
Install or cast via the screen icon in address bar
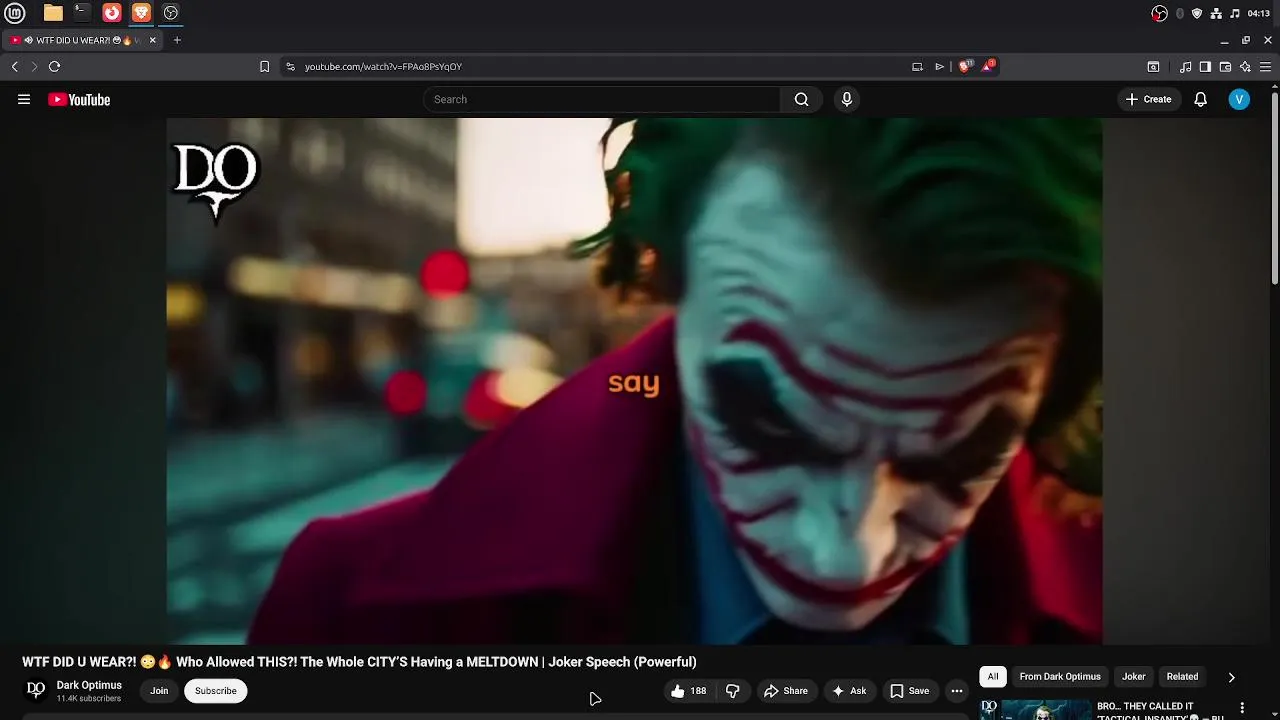point(917,66)
